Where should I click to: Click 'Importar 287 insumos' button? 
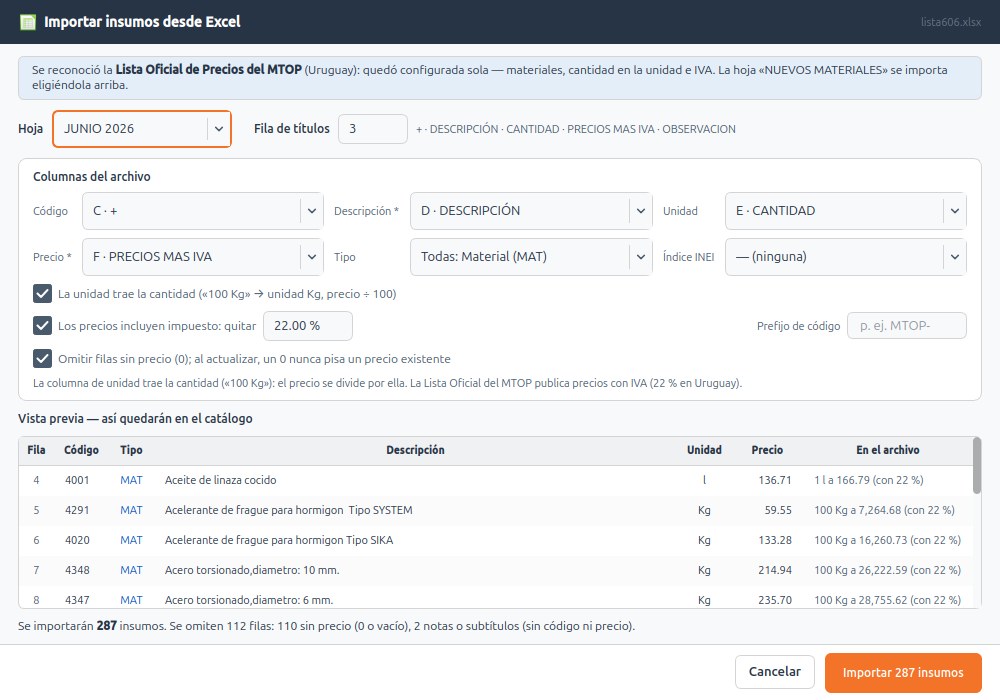coord(903,673)
